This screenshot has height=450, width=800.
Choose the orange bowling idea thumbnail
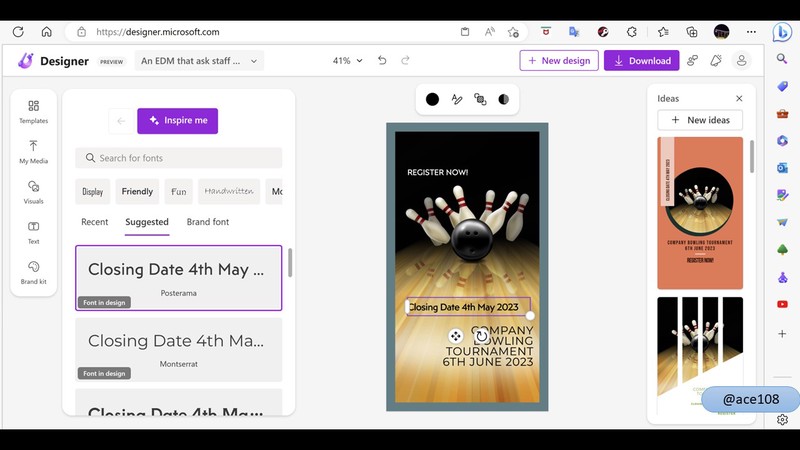pyautogui.click(x=700, y=213)
